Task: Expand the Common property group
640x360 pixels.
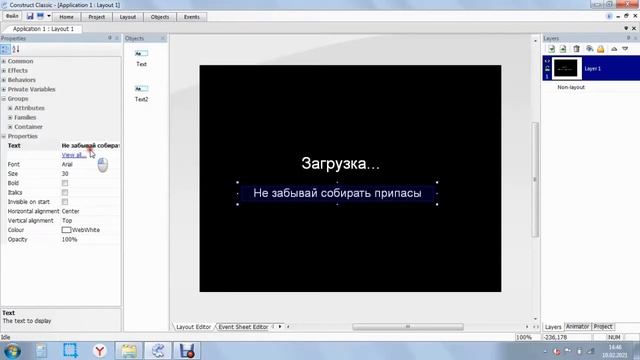Action: point(4,61)
